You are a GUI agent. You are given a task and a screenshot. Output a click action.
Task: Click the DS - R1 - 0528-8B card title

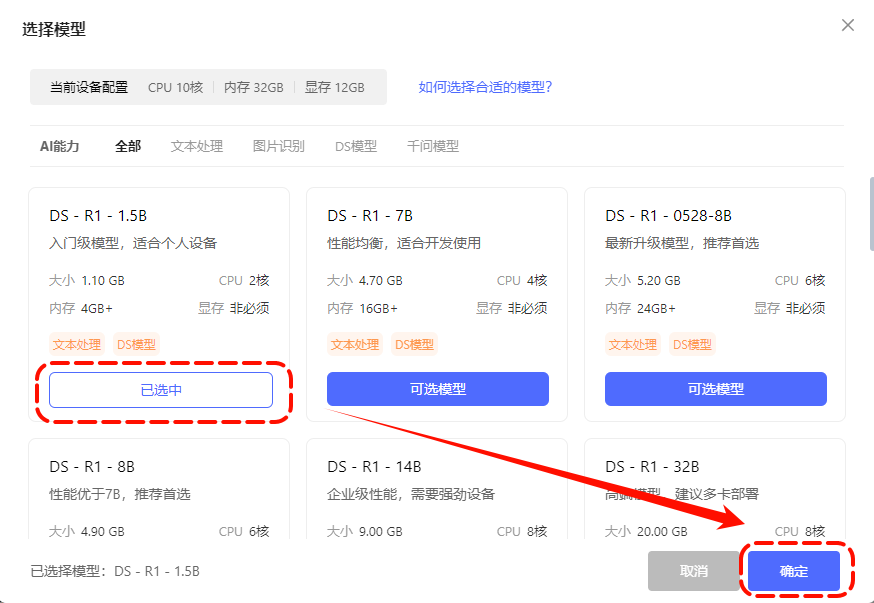[x=668, y=216]
